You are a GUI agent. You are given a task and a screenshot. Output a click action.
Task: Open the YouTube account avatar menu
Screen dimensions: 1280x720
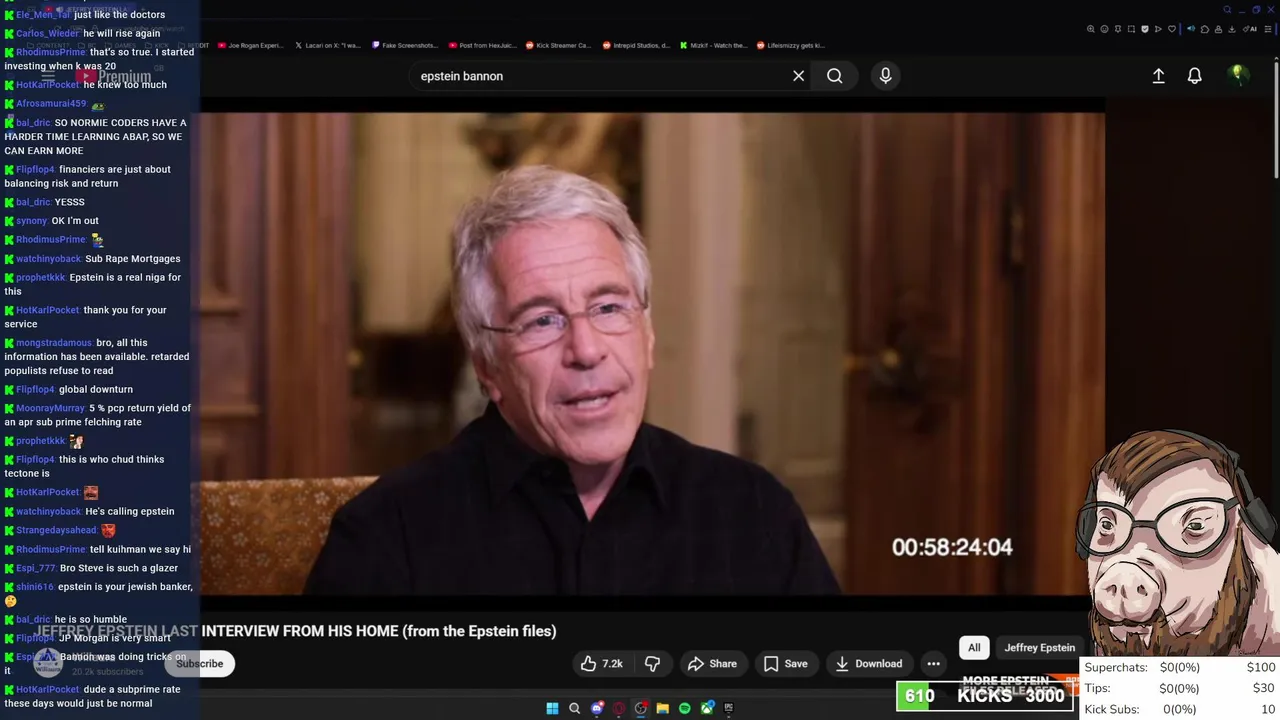pos(1238,75)
